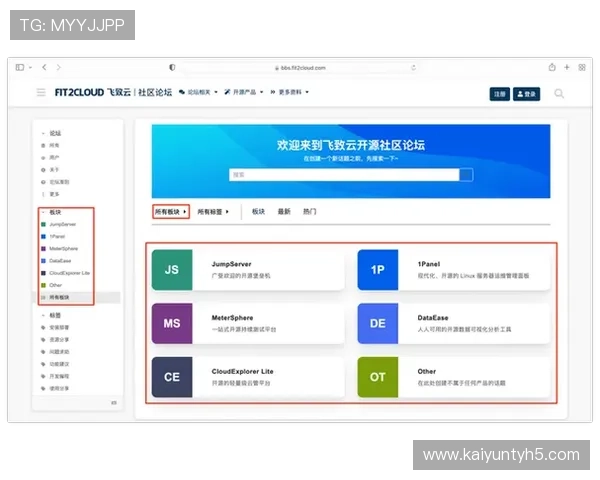The height and width of the screenshot is (480, 600).
Task: Select the 安装部署 tag in sidebar
Action: (x=55, y=328)
